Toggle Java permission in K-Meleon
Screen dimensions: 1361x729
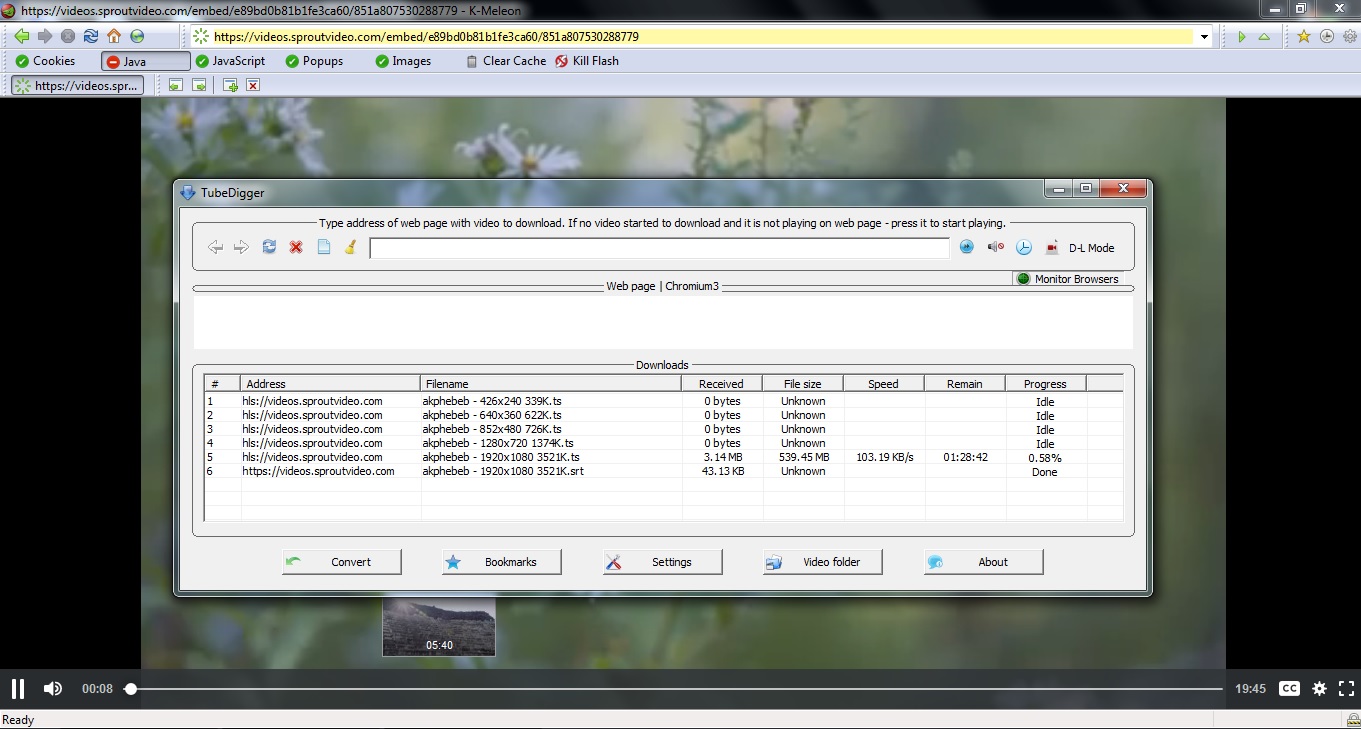pos(145,61)
